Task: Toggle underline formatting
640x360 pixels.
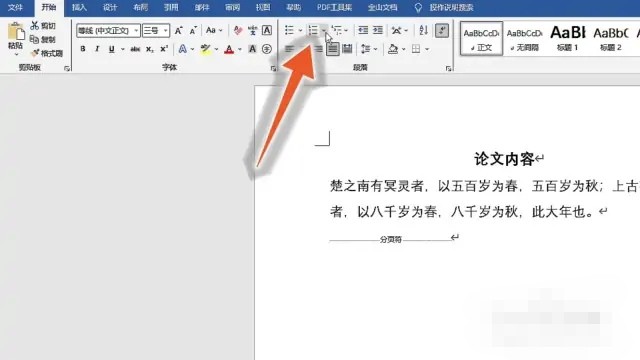Action: pos(111,49)
